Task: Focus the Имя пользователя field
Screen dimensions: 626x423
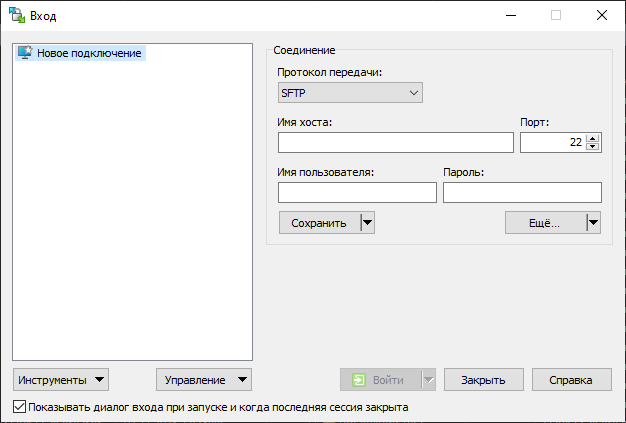Action: point(357,192)
